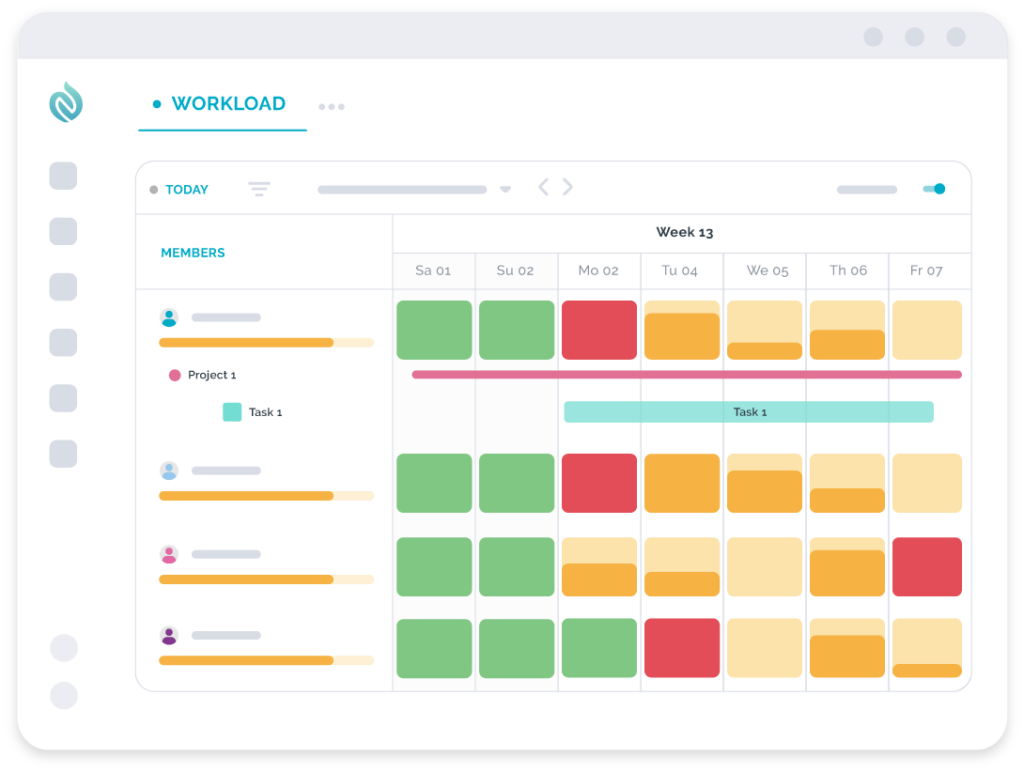Click the purple member's capacity bar
The image size is (1024, 772).
[266, 660]
